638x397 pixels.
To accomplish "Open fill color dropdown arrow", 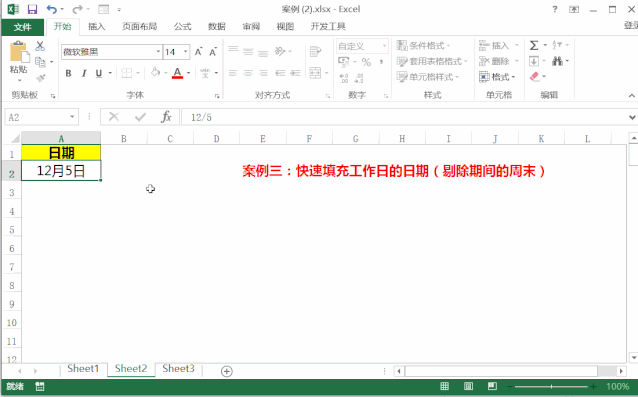I will click(166, 73).
